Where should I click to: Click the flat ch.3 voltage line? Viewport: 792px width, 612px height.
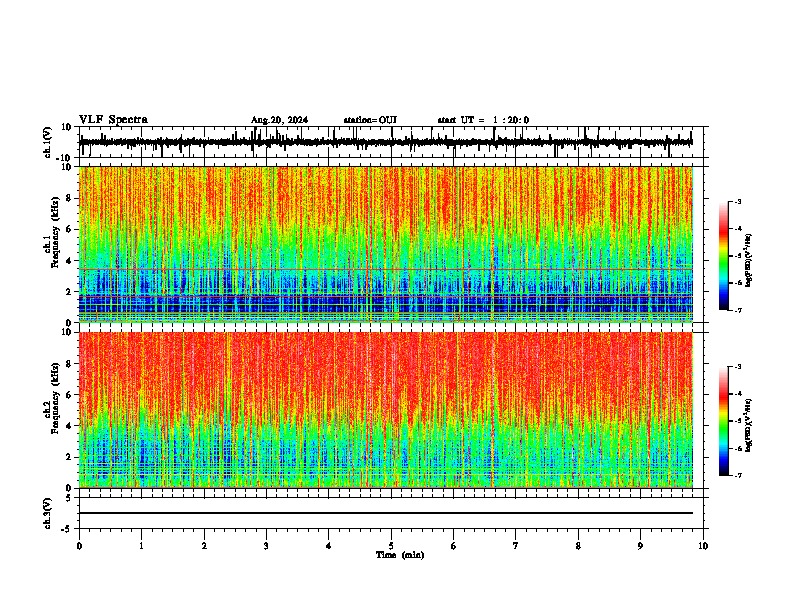coord(386,513)
